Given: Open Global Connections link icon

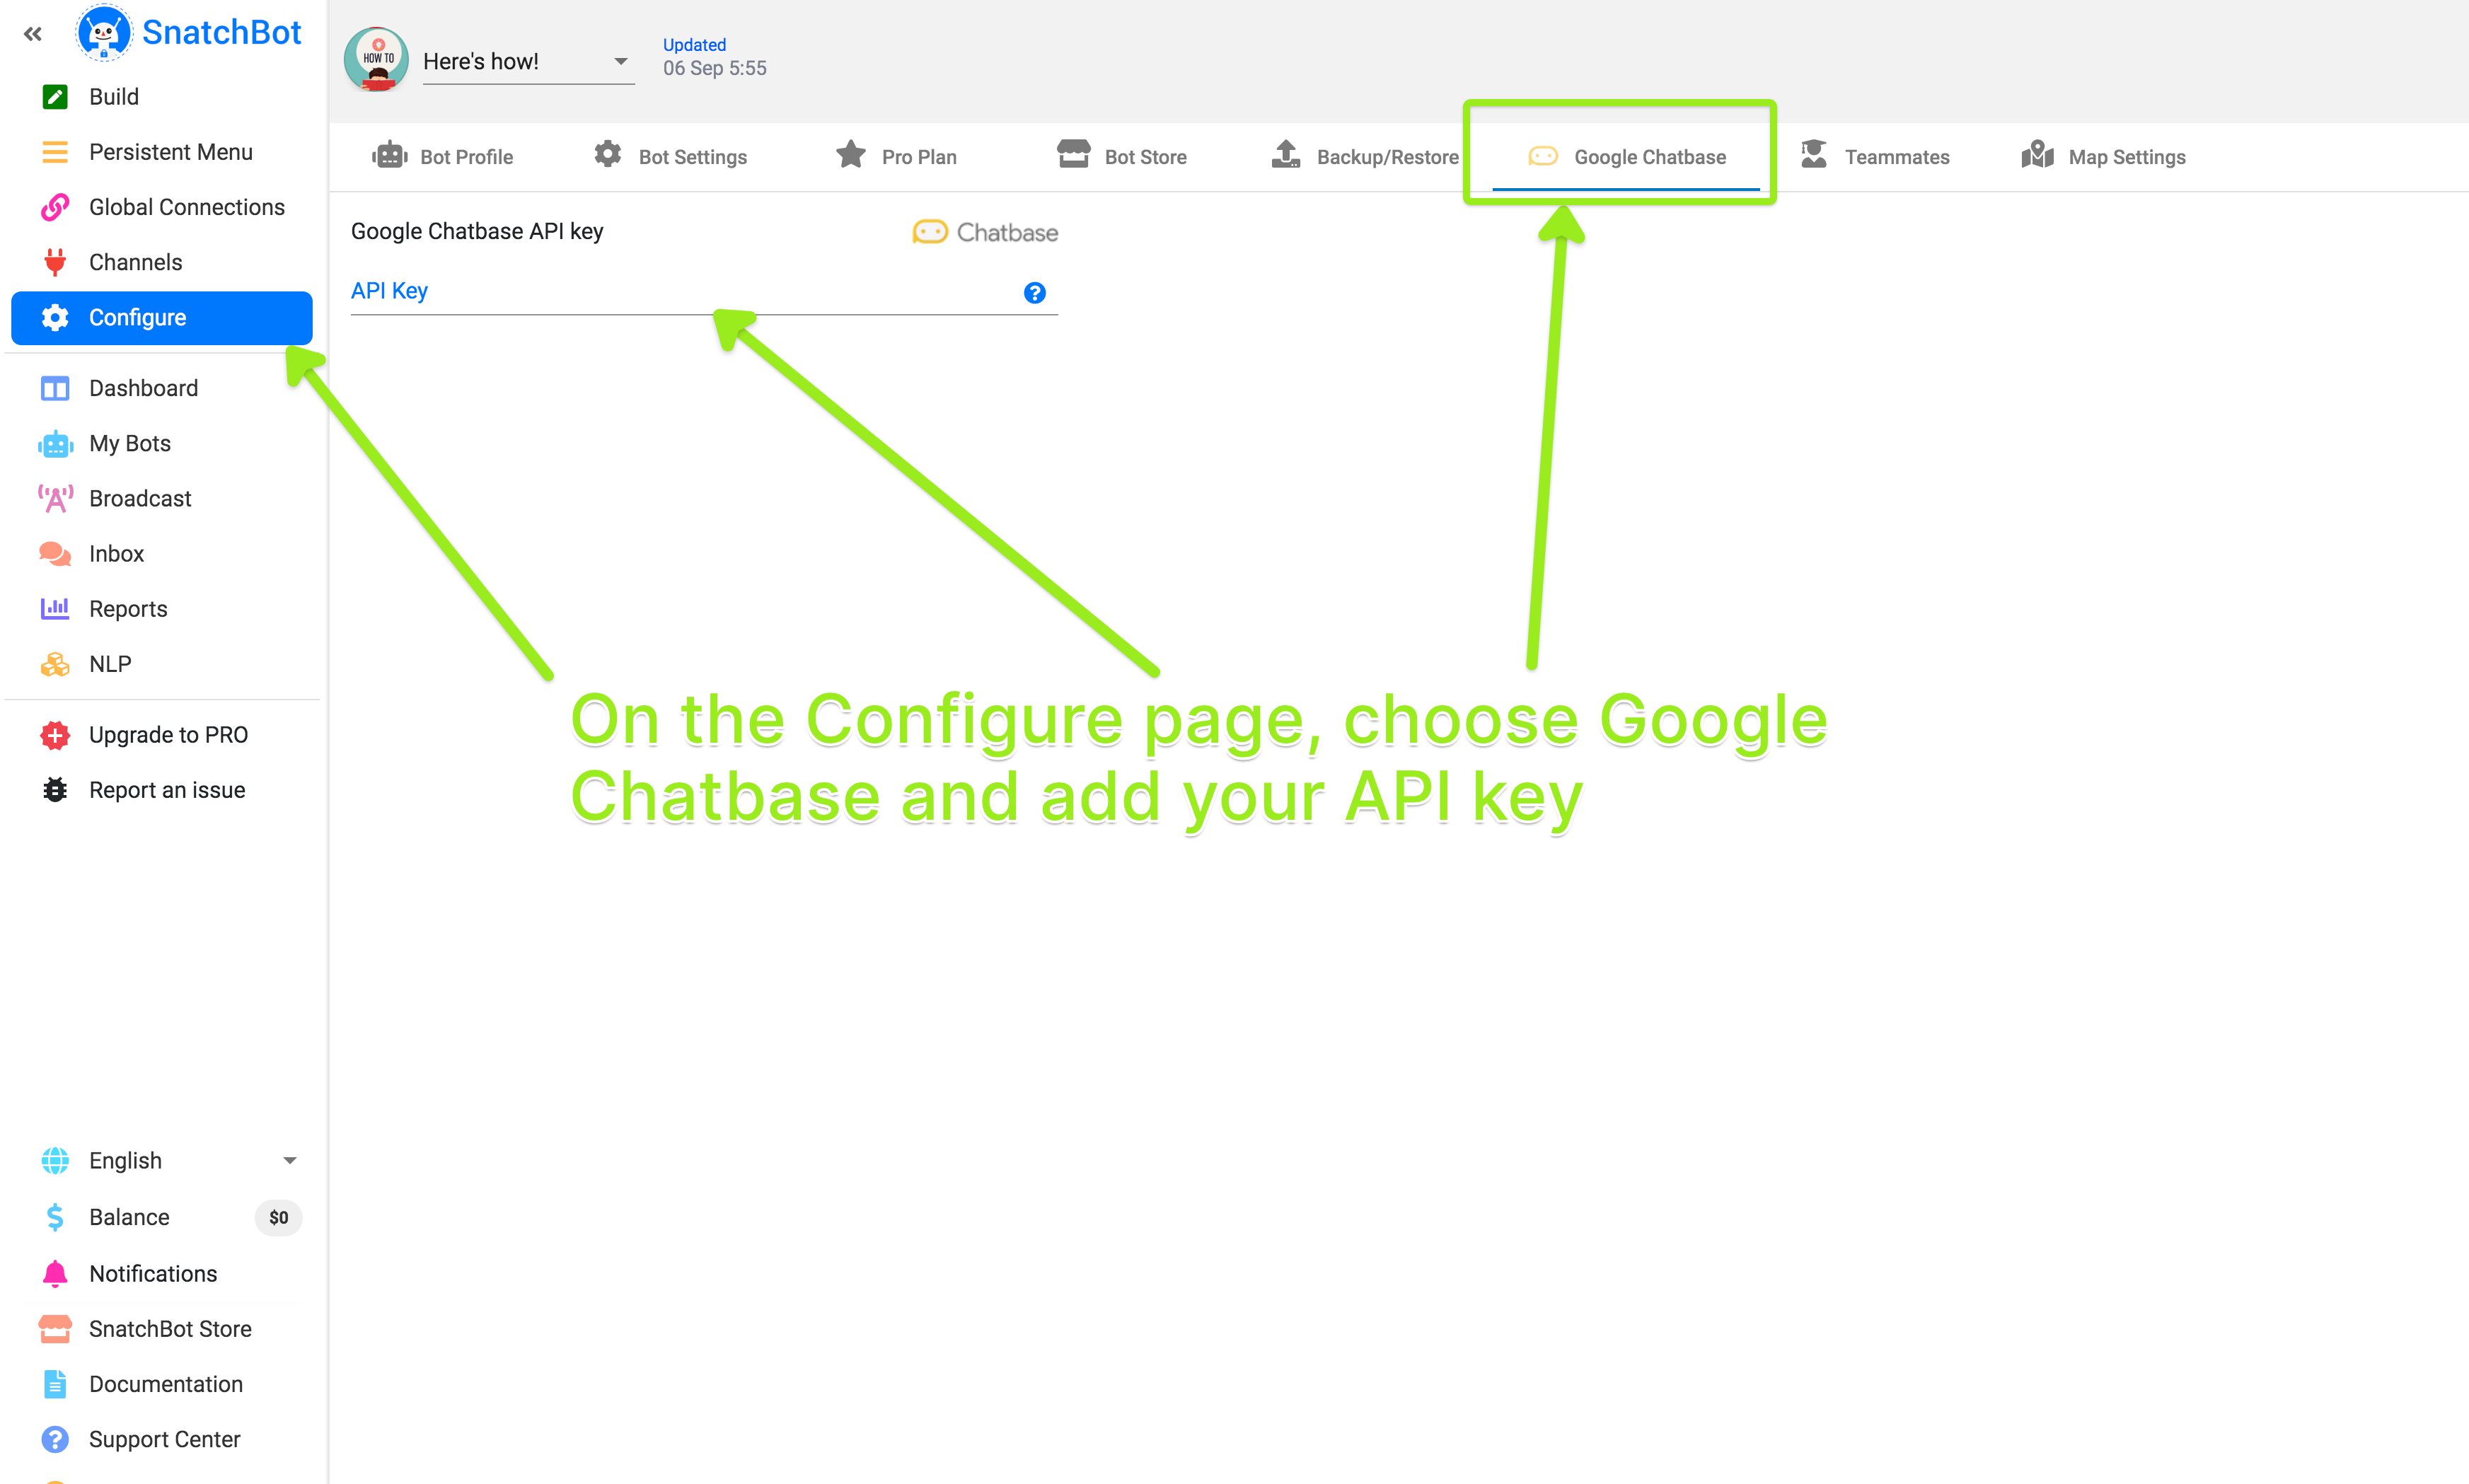Looking at the screenshot, I should coord(55,207).
